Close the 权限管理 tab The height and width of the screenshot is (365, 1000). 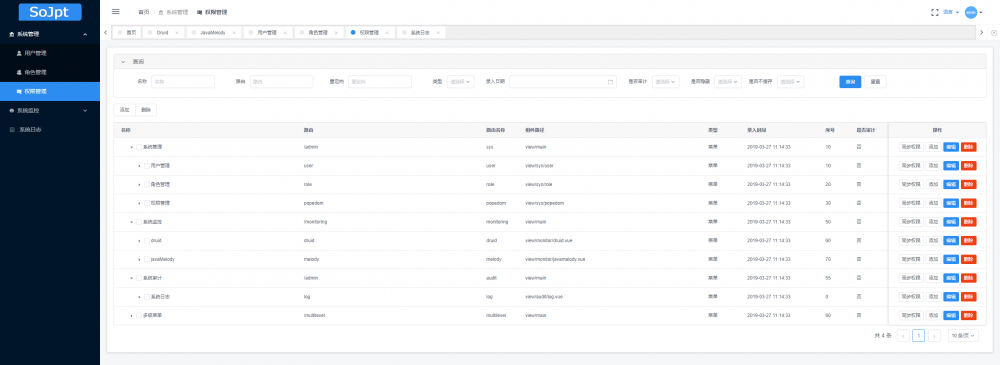pos(386,32)
